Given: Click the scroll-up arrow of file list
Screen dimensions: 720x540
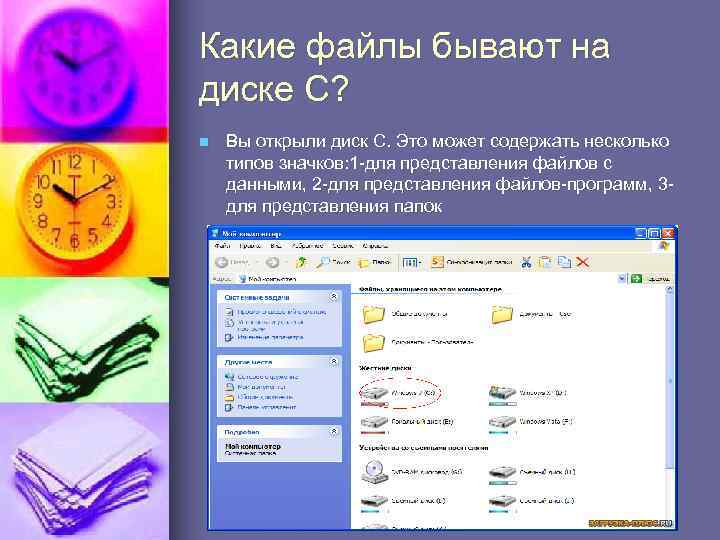Looking at the screenshot, I should [669, 289].
